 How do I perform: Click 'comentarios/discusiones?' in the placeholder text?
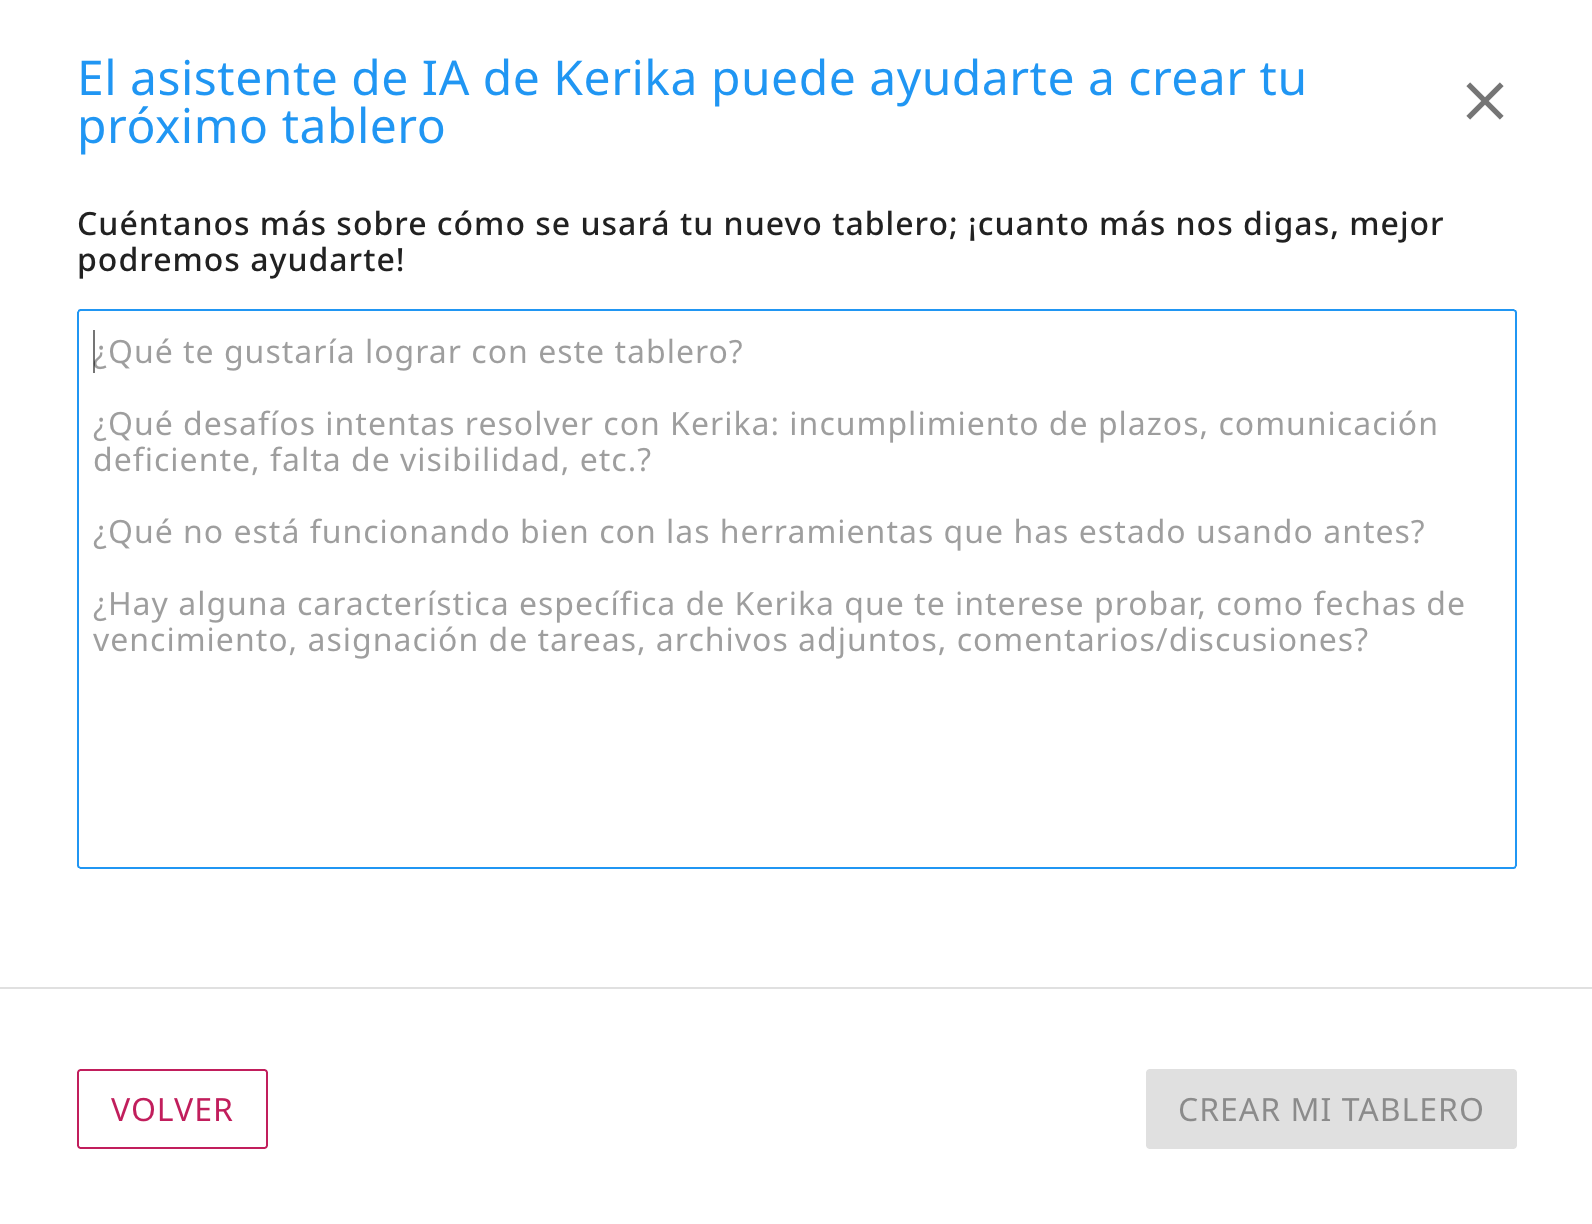click(1162, 640)
